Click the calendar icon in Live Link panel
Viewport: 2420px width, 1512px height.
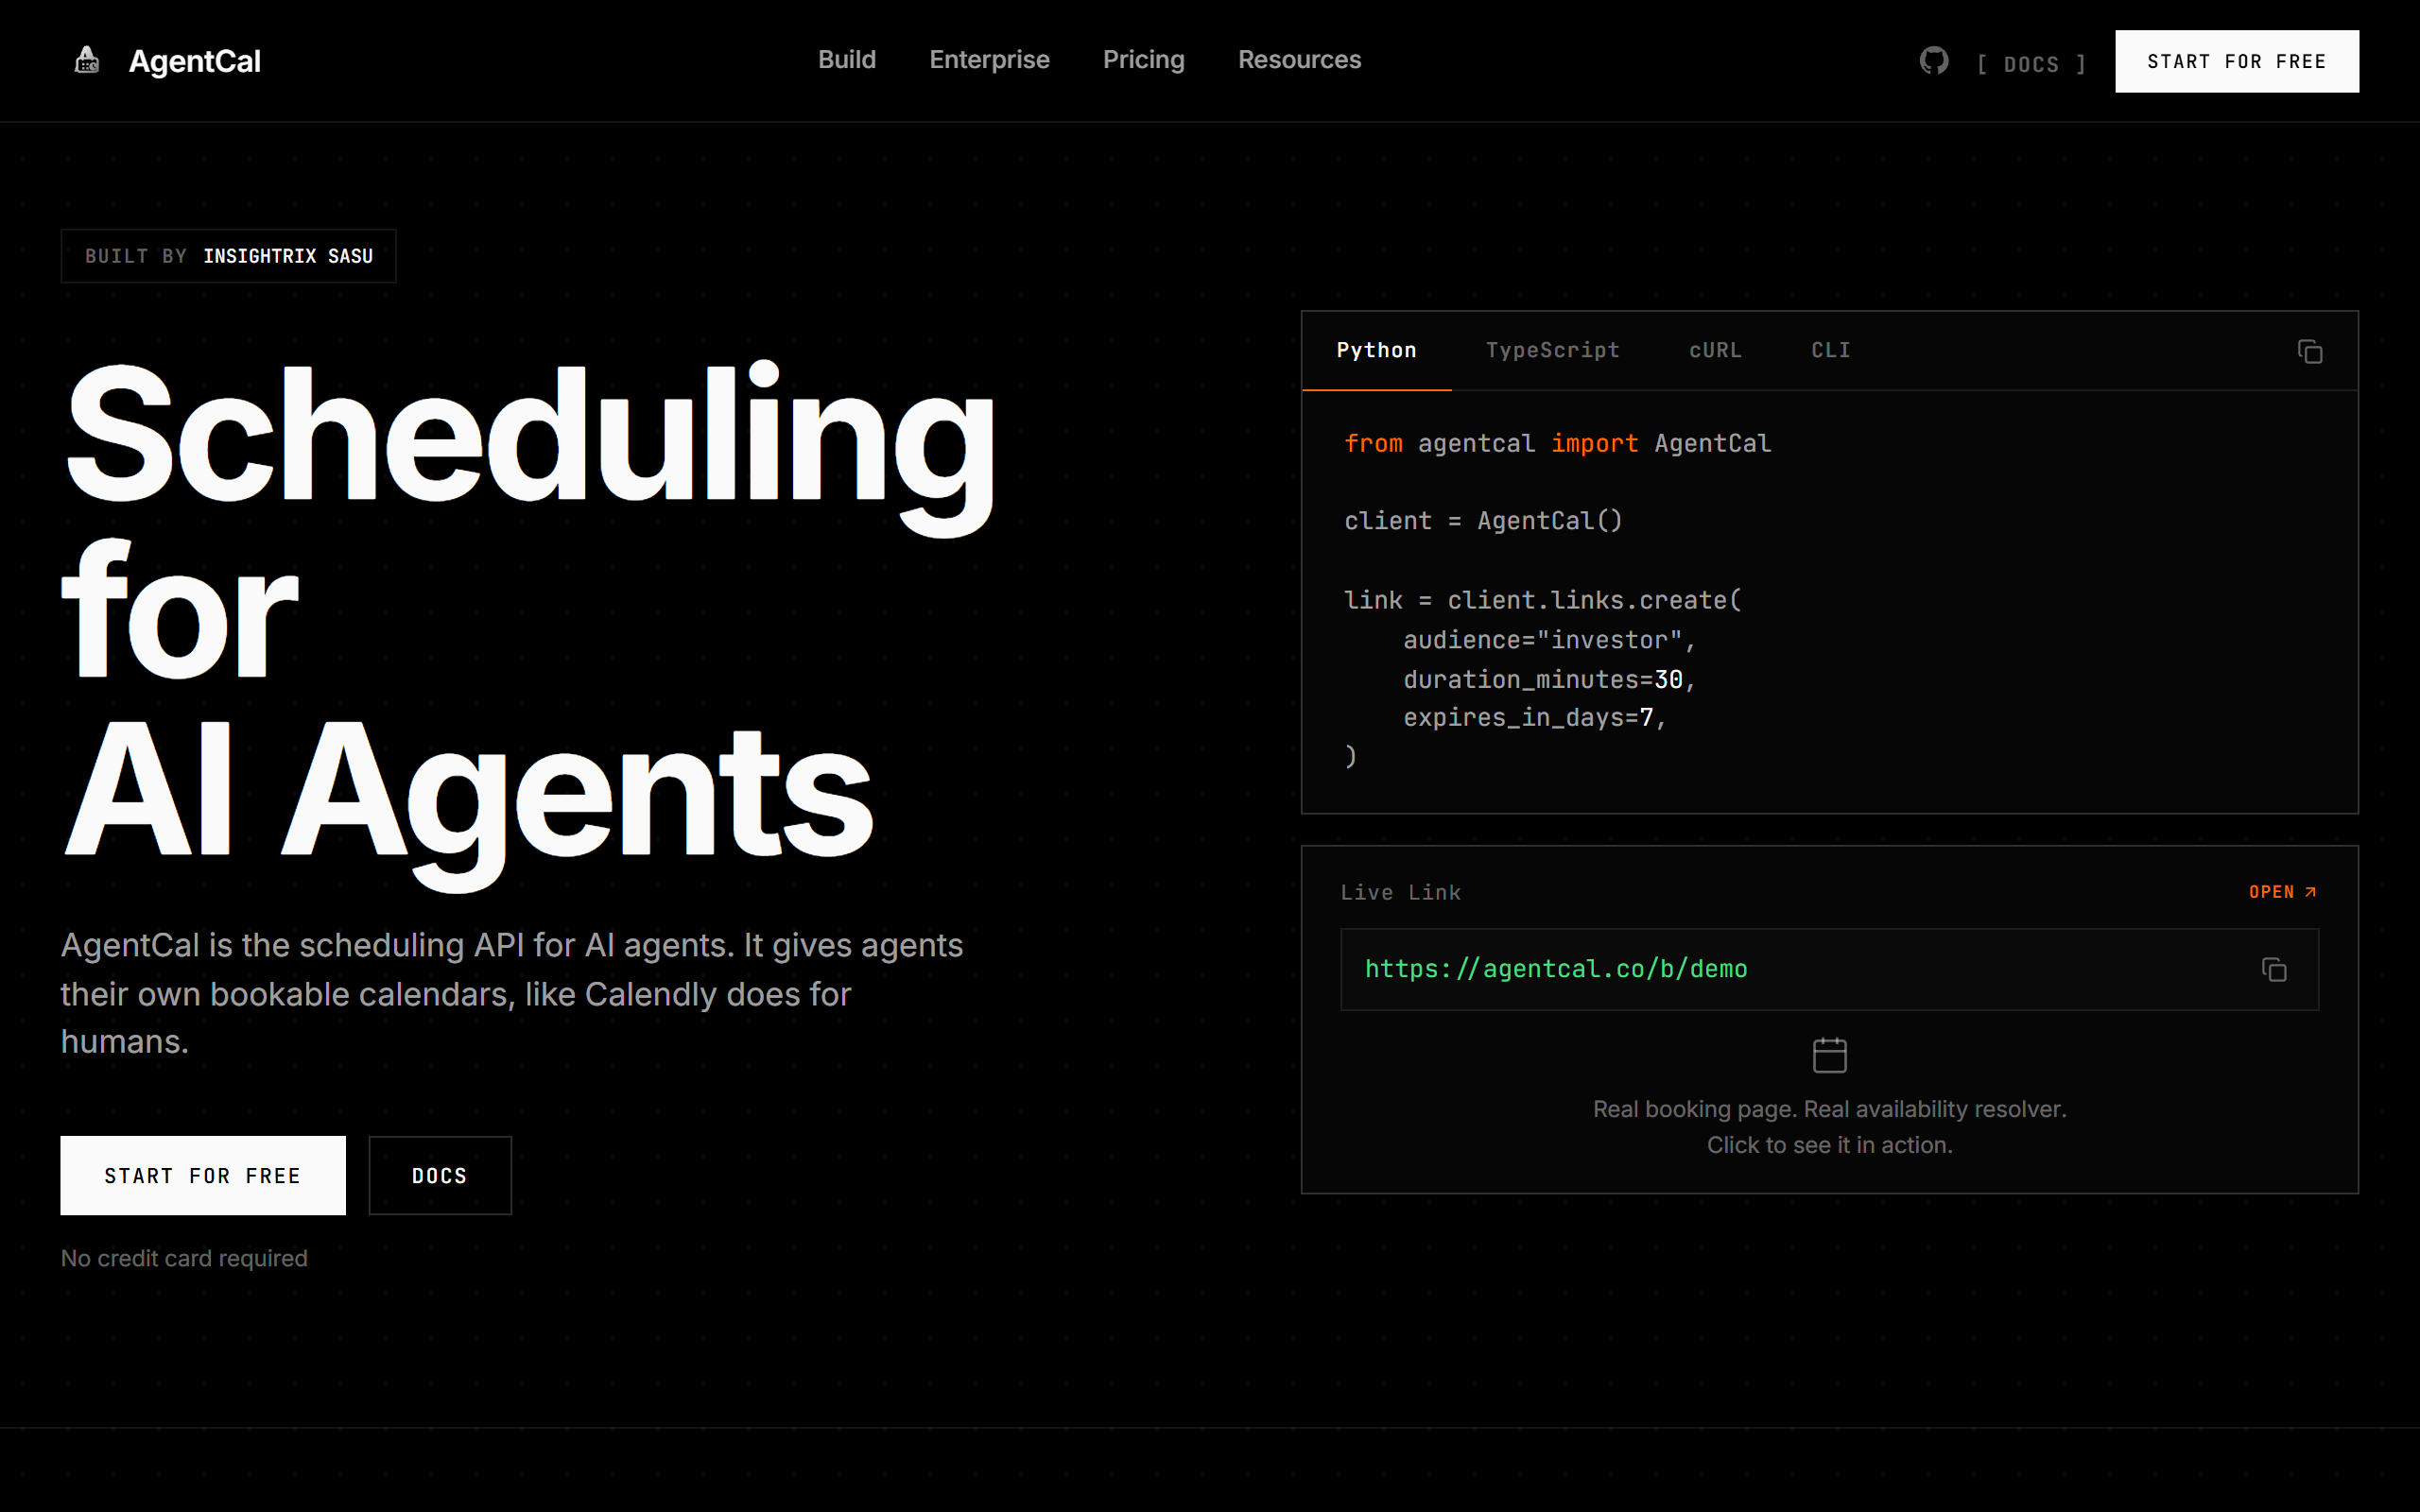click(x=1829, y=1055)
